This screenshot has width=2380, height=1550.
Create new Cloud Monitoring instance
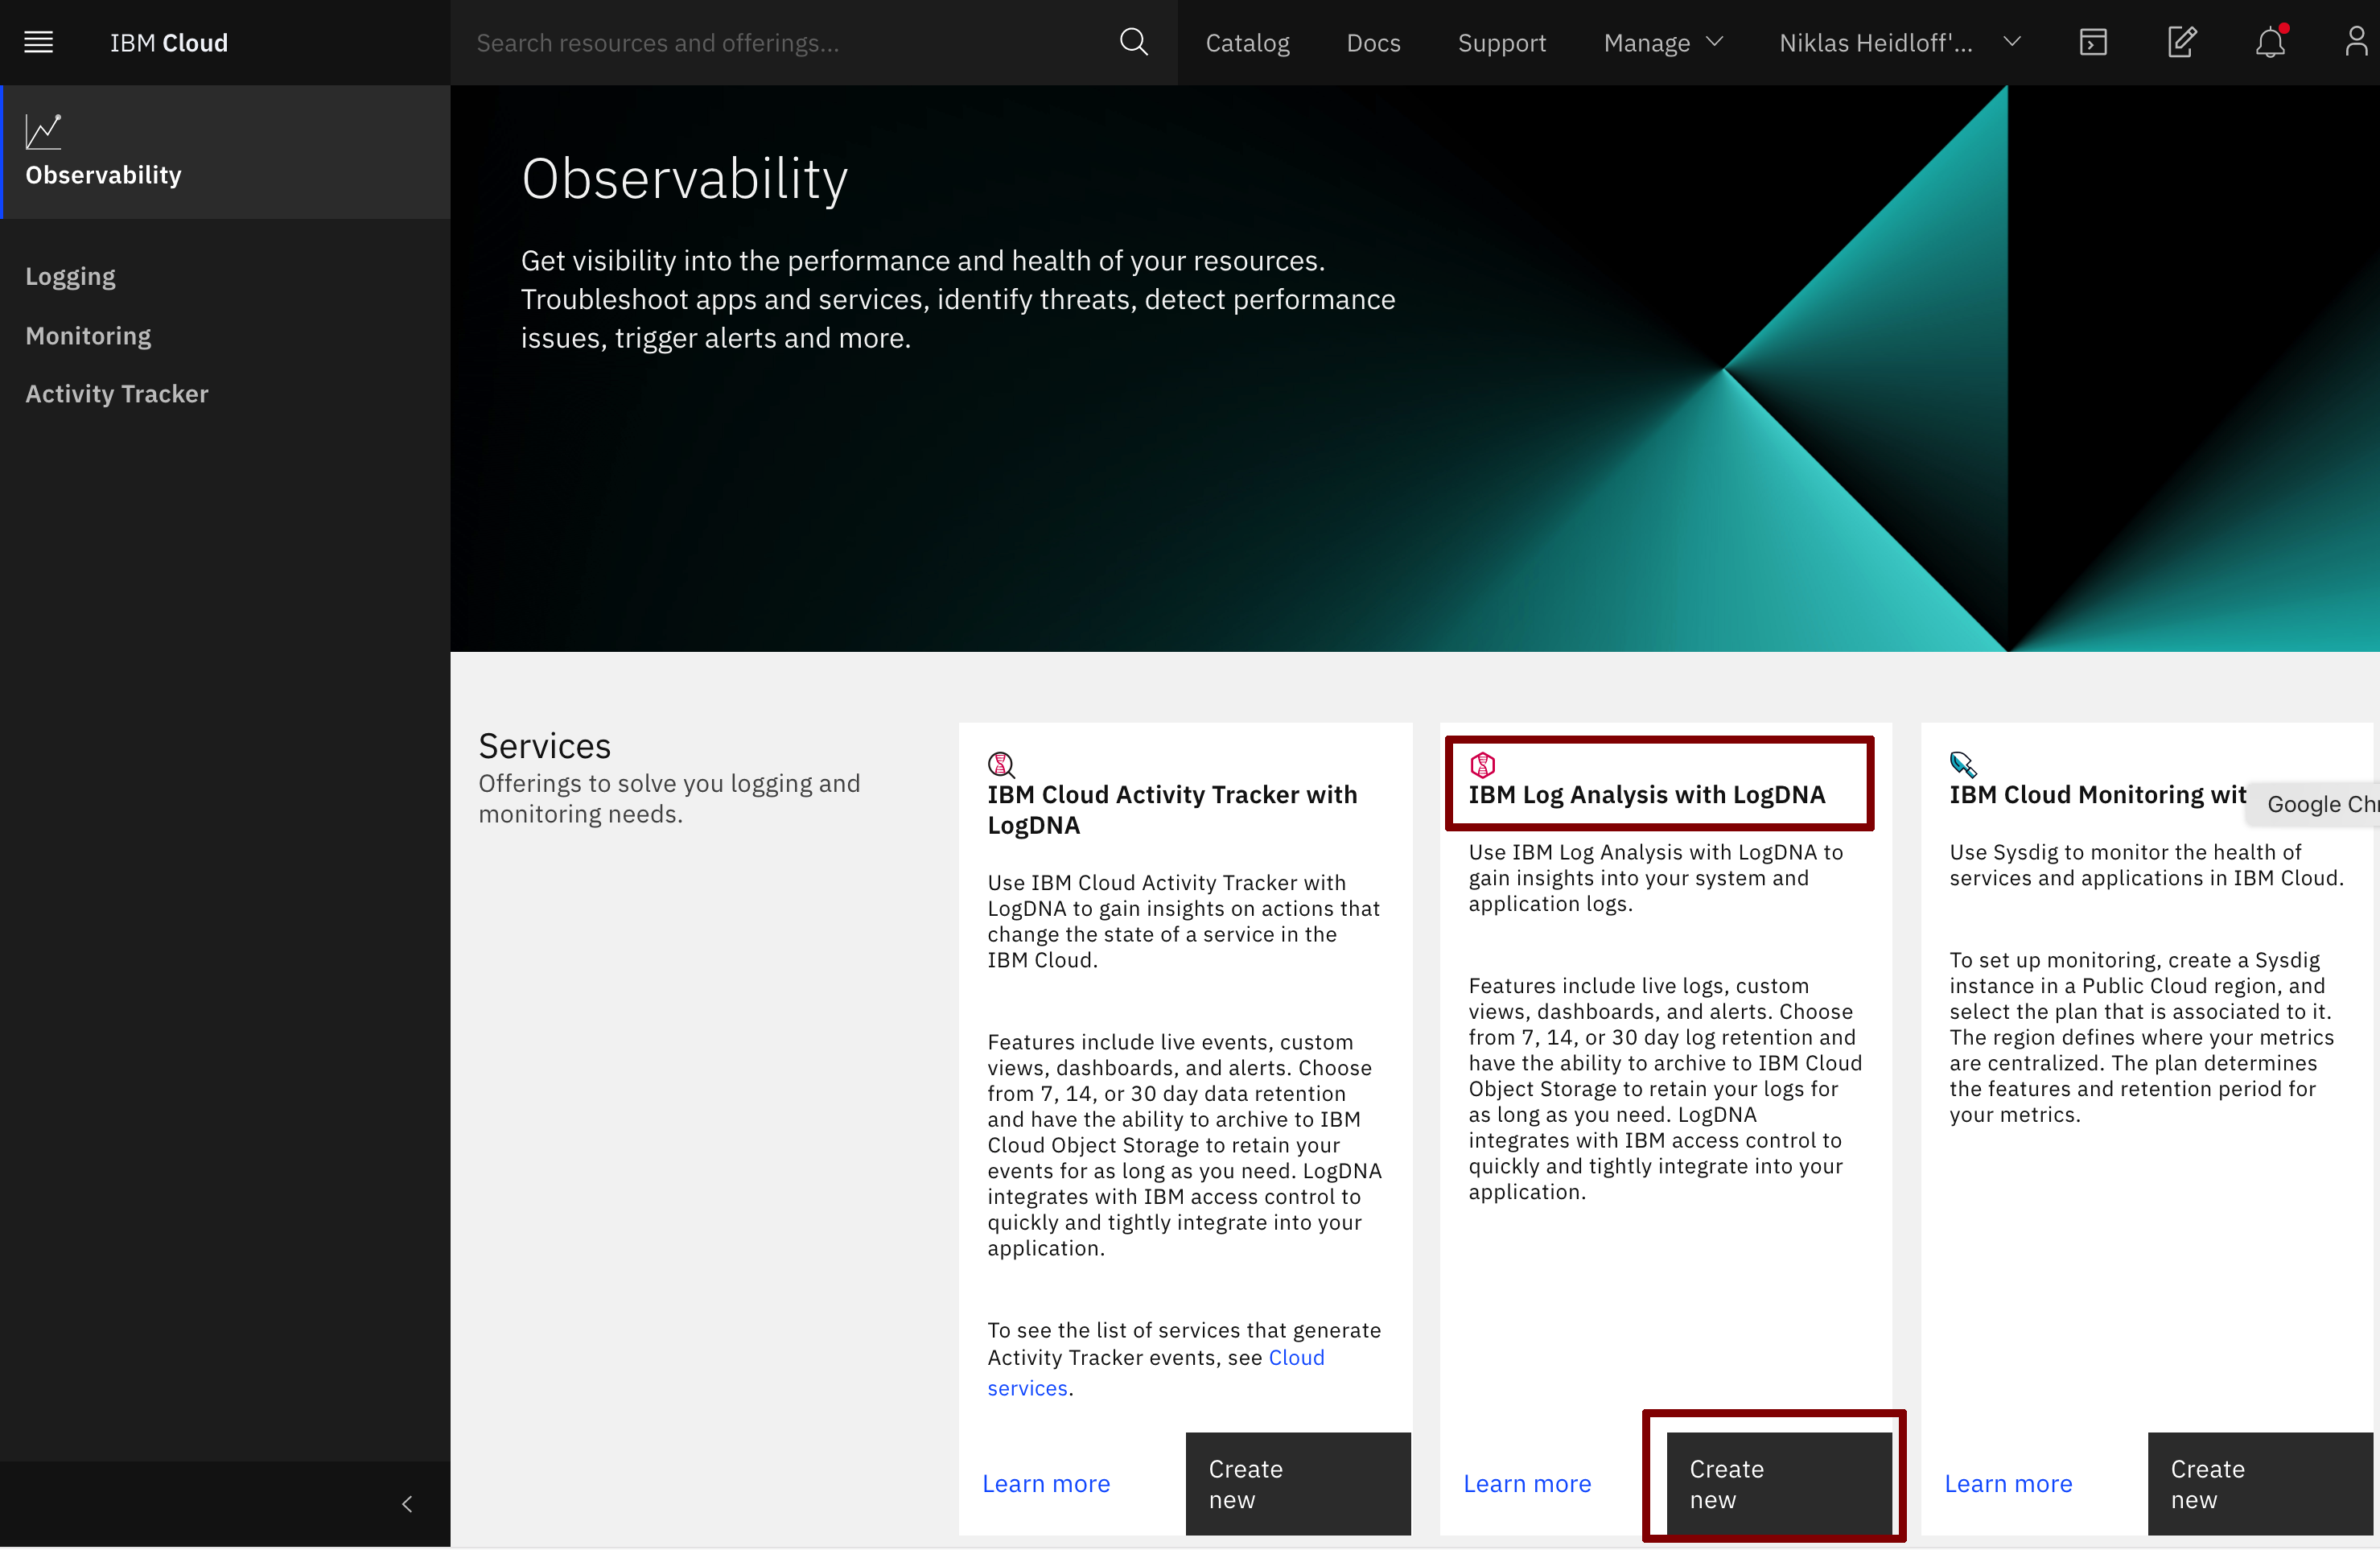(2260, 1484)
